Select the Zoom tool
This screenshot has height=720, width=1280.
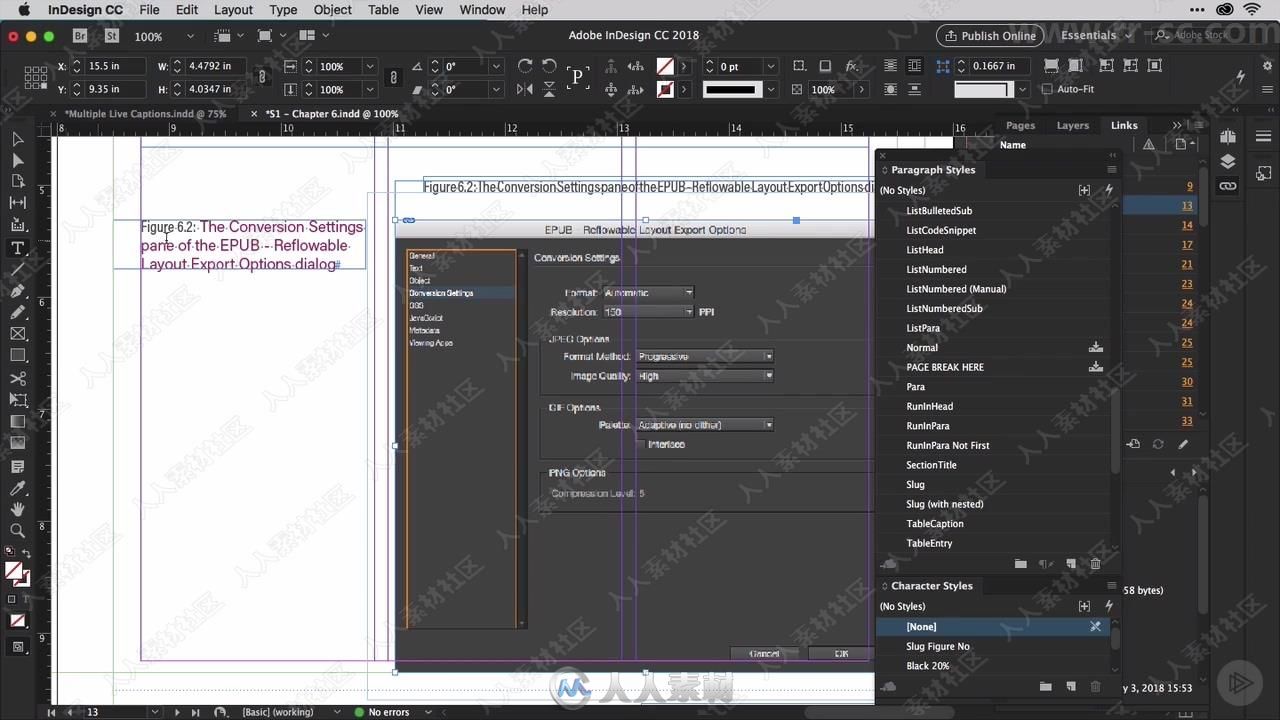[17, 530]
